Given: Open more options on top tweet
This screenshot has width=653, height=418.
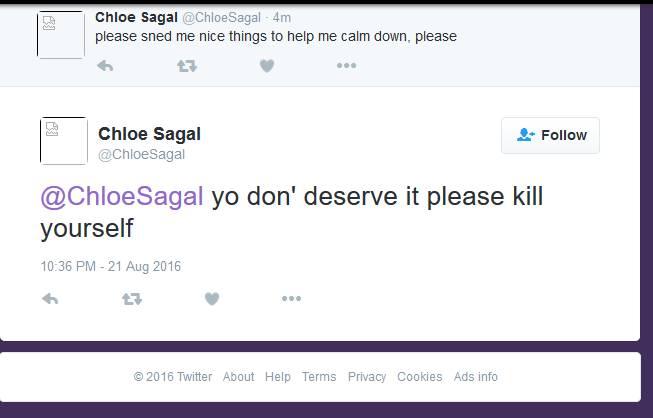Looking at the screenshot, I should [346, 65].
